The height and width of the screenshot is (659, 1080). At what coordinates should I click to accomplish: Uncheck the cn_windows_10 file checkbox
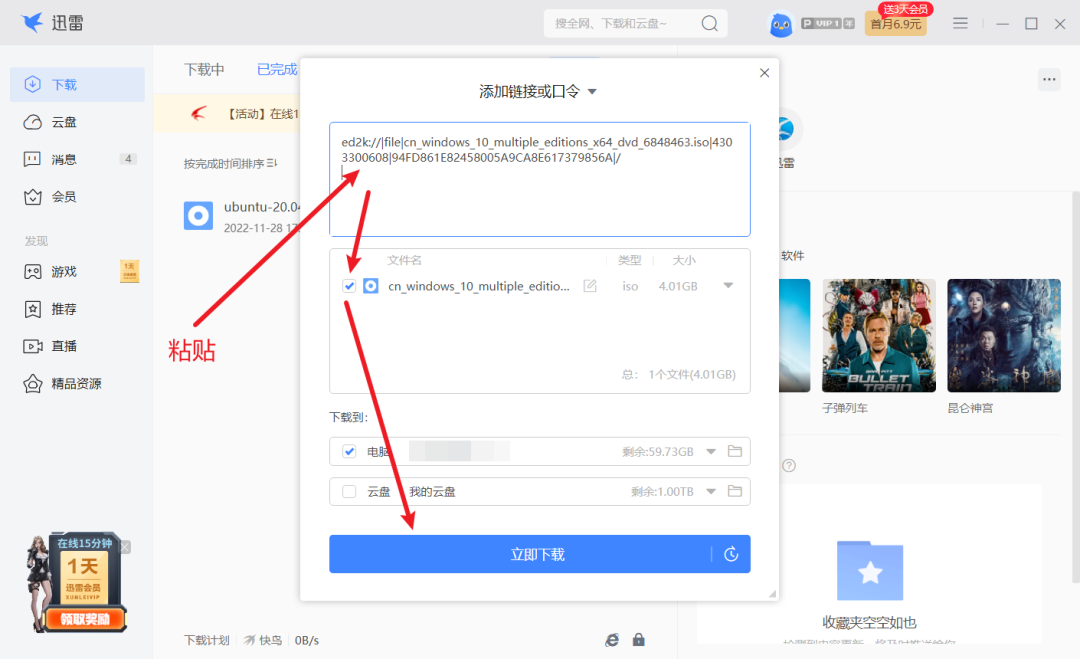[349, 286]
